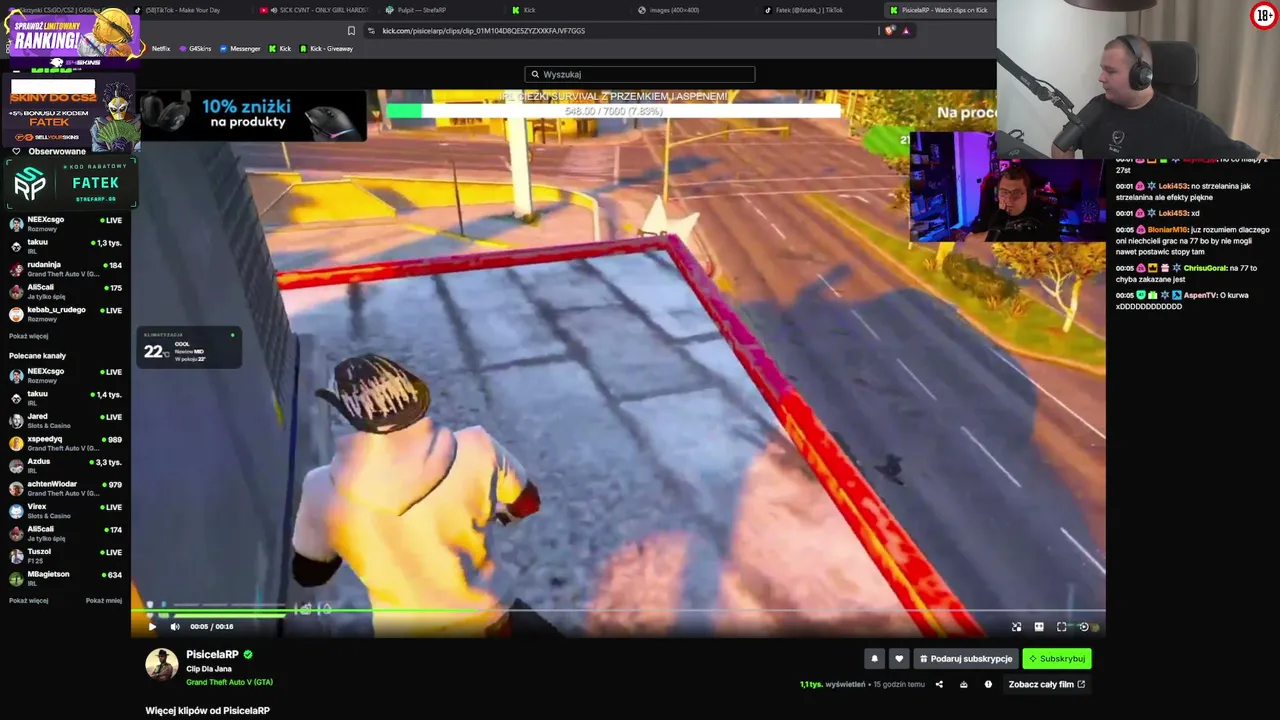Click ChrisuGoral username in chat
The height and width of the screenshot is (720, 1280).
tap(1204, 268)
